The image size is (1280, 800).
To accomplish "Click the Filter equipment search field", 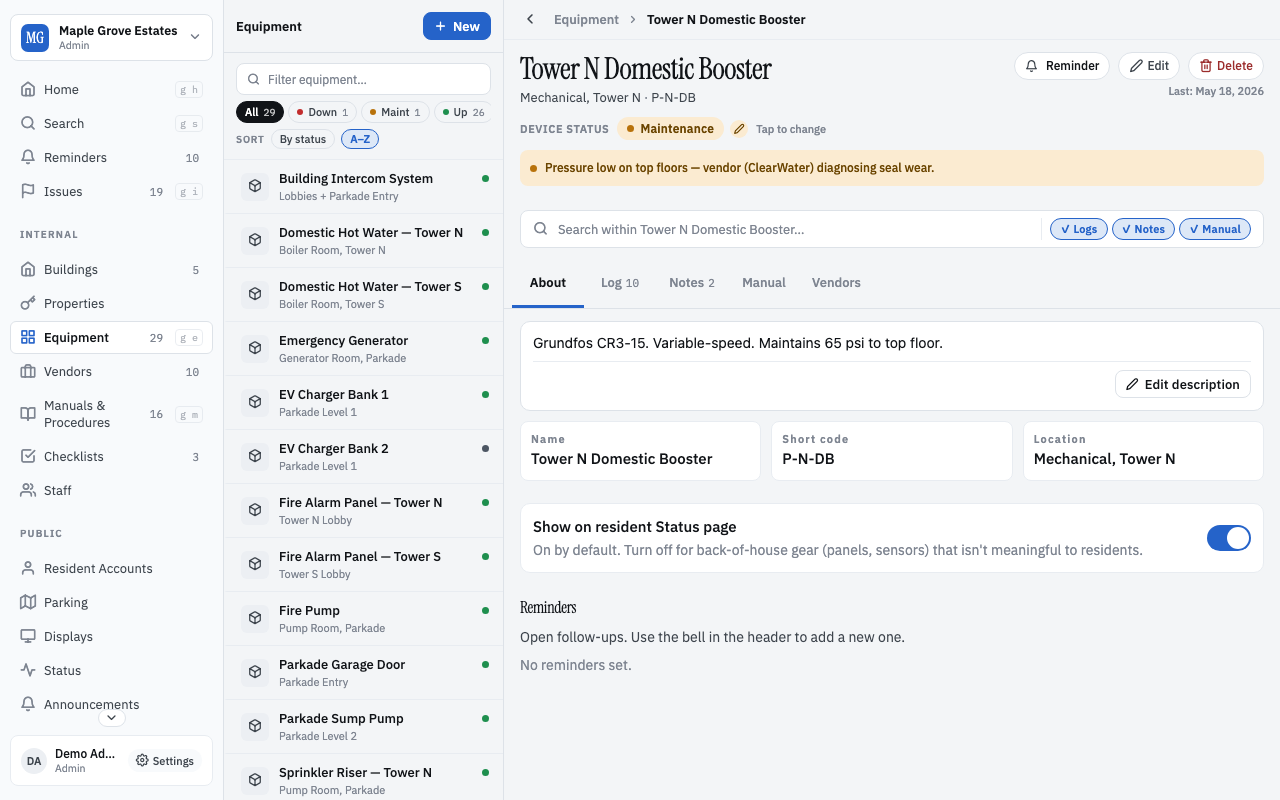I will pos(363,79).
